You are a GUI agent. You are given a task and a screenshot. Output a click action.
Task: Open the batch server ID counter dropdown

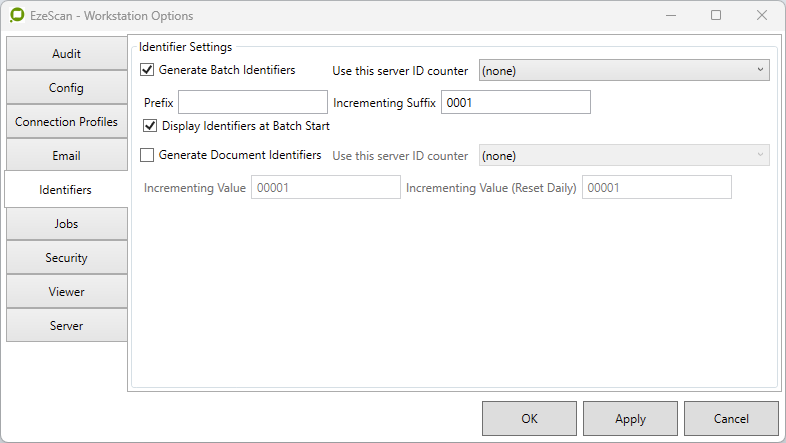[624, 70]
